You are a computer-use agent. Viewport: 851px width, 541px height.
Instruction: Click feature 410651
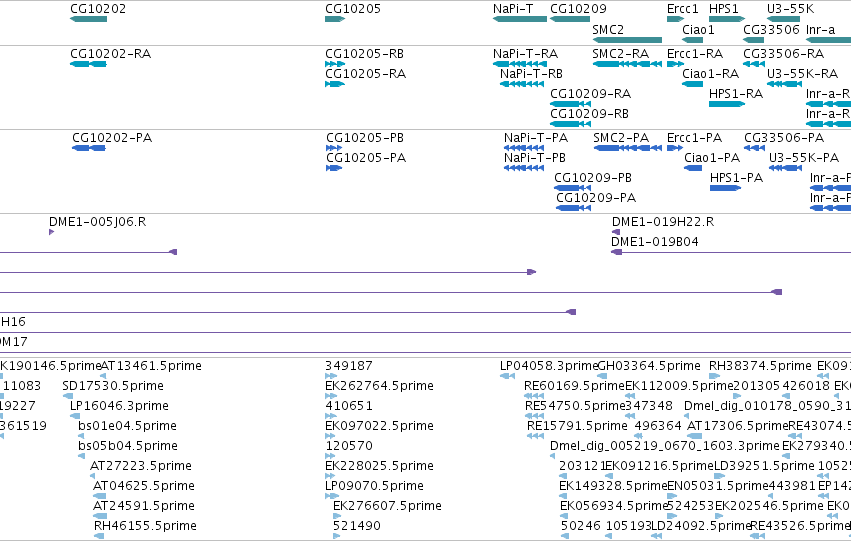pos(331,416)
